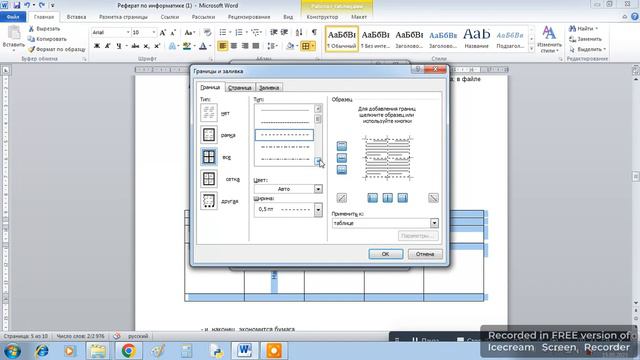The height and width of the screenshot is (360, 640).
Task: Click the font color 'A' icon
Action: 203,46
